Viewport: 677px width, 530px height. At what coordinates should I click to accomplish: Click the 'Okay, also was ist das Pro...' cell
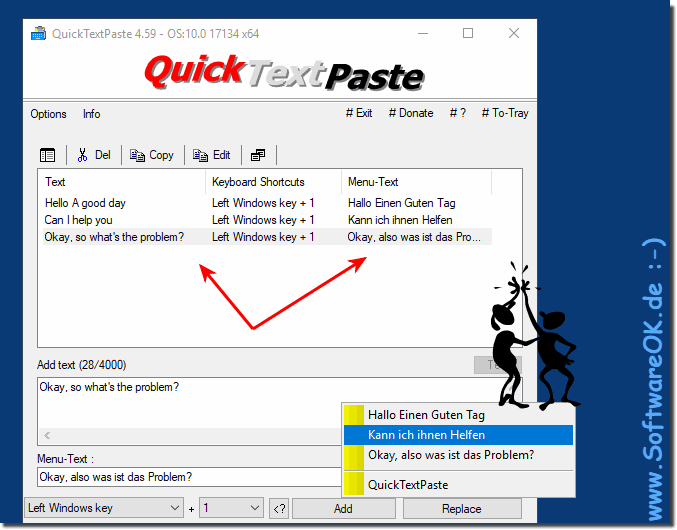click(x=414, y=237)
